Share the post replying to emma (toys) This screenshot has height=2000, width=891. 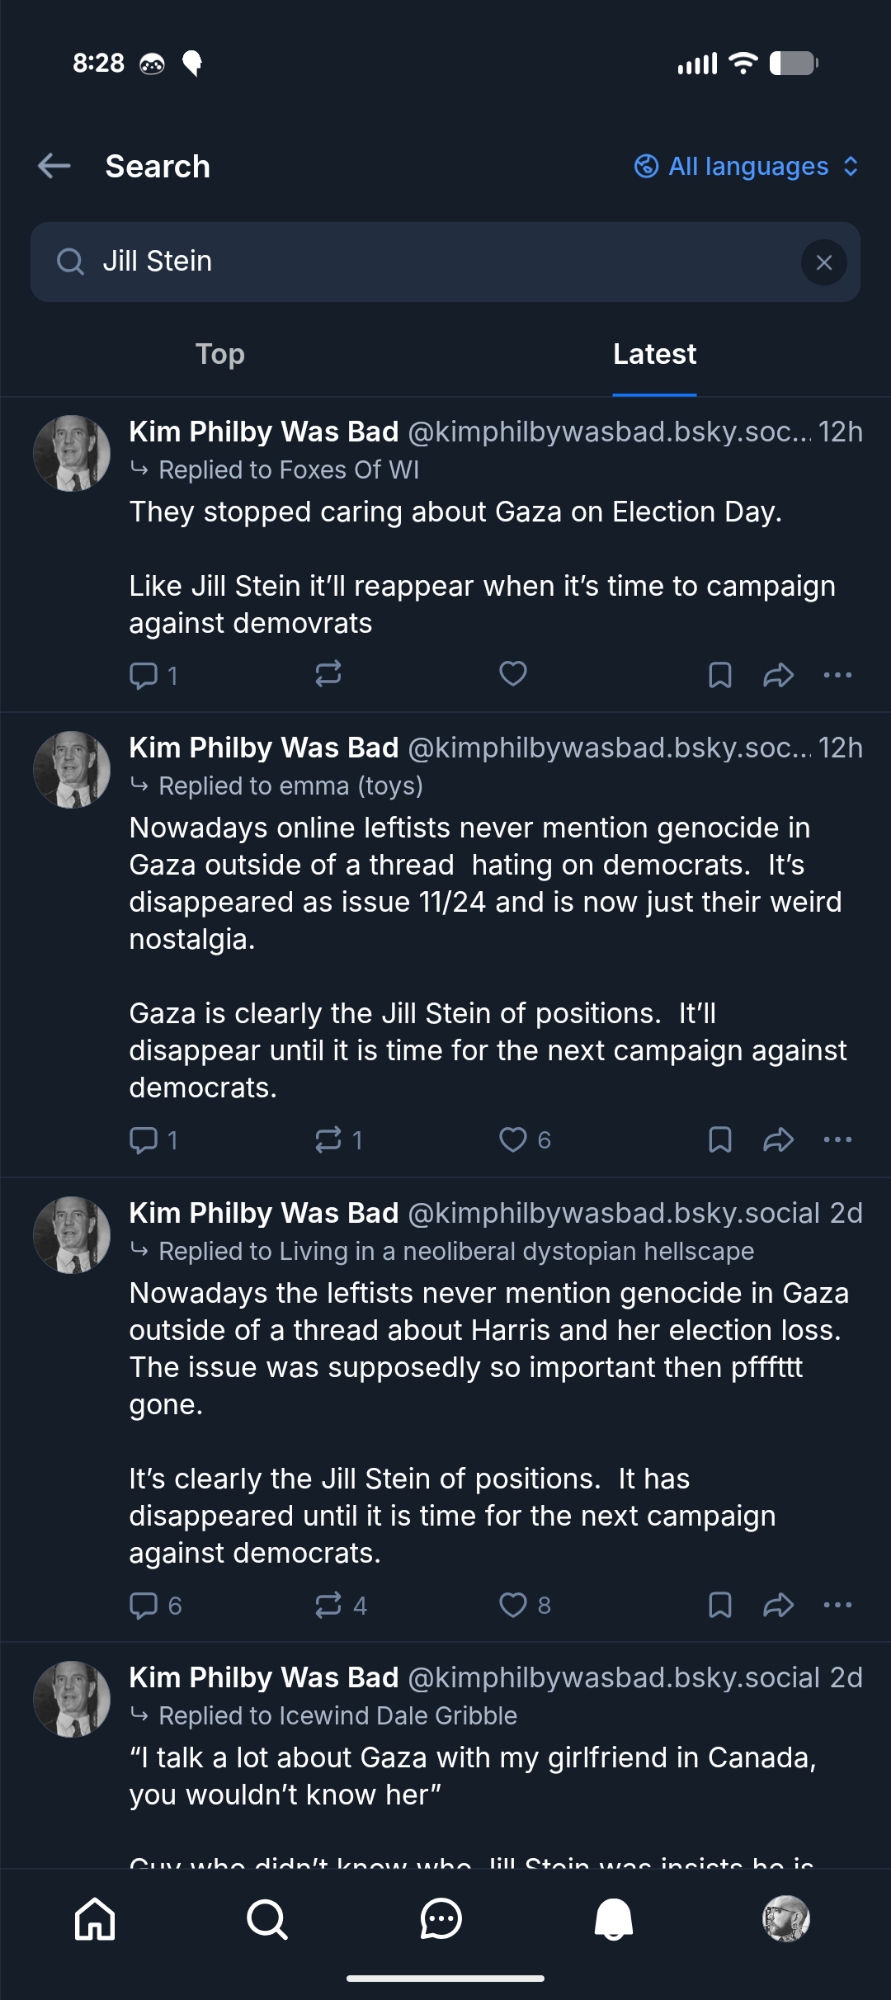click(x=778, y=1140)
